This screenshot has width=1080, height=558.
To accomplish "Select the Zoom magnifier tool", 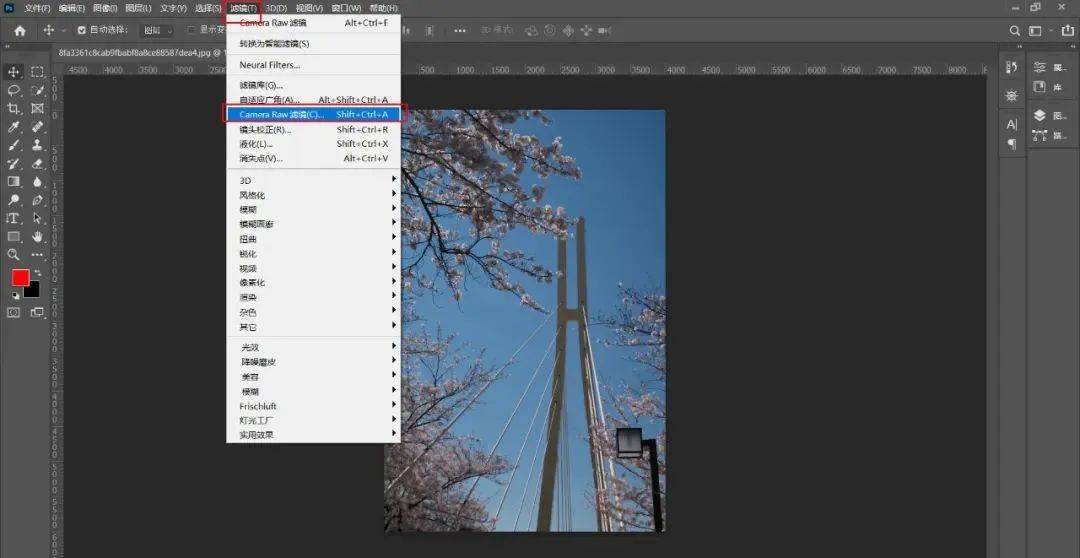I will coord(13,254).
